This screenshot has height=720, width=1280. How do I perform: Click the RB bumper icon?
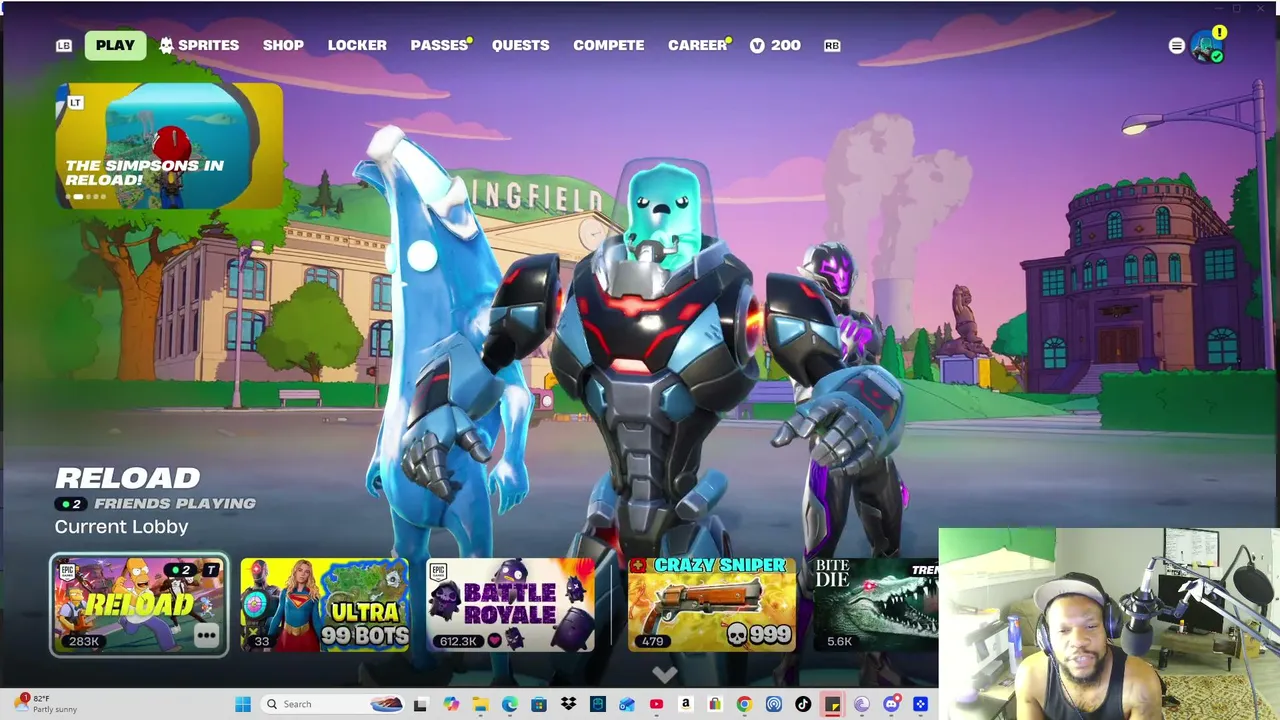[832, 45]
